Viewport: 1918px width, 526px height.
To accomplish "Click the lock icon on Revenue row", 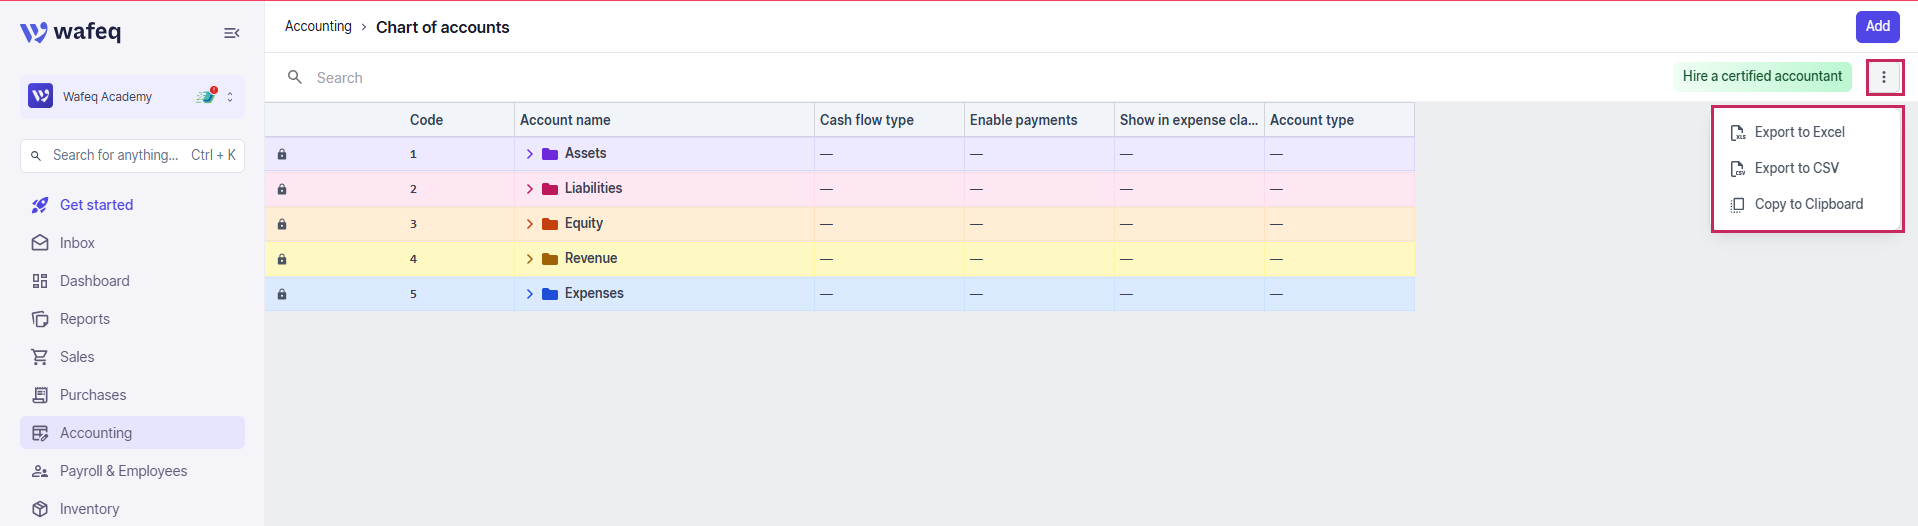I will point(282,259).
